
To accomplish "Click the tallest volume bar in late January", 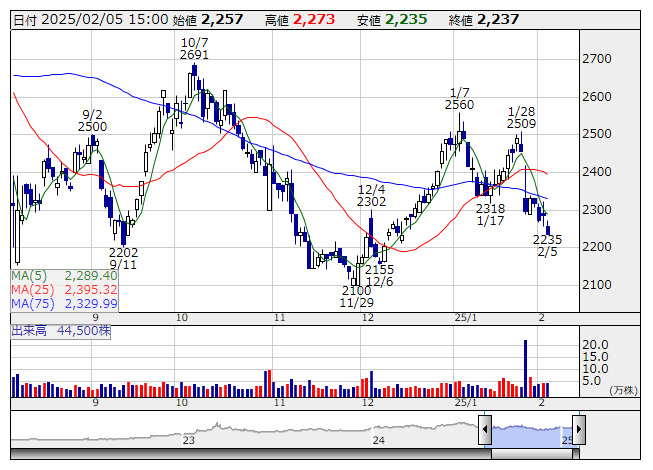I will click(525, 368).
